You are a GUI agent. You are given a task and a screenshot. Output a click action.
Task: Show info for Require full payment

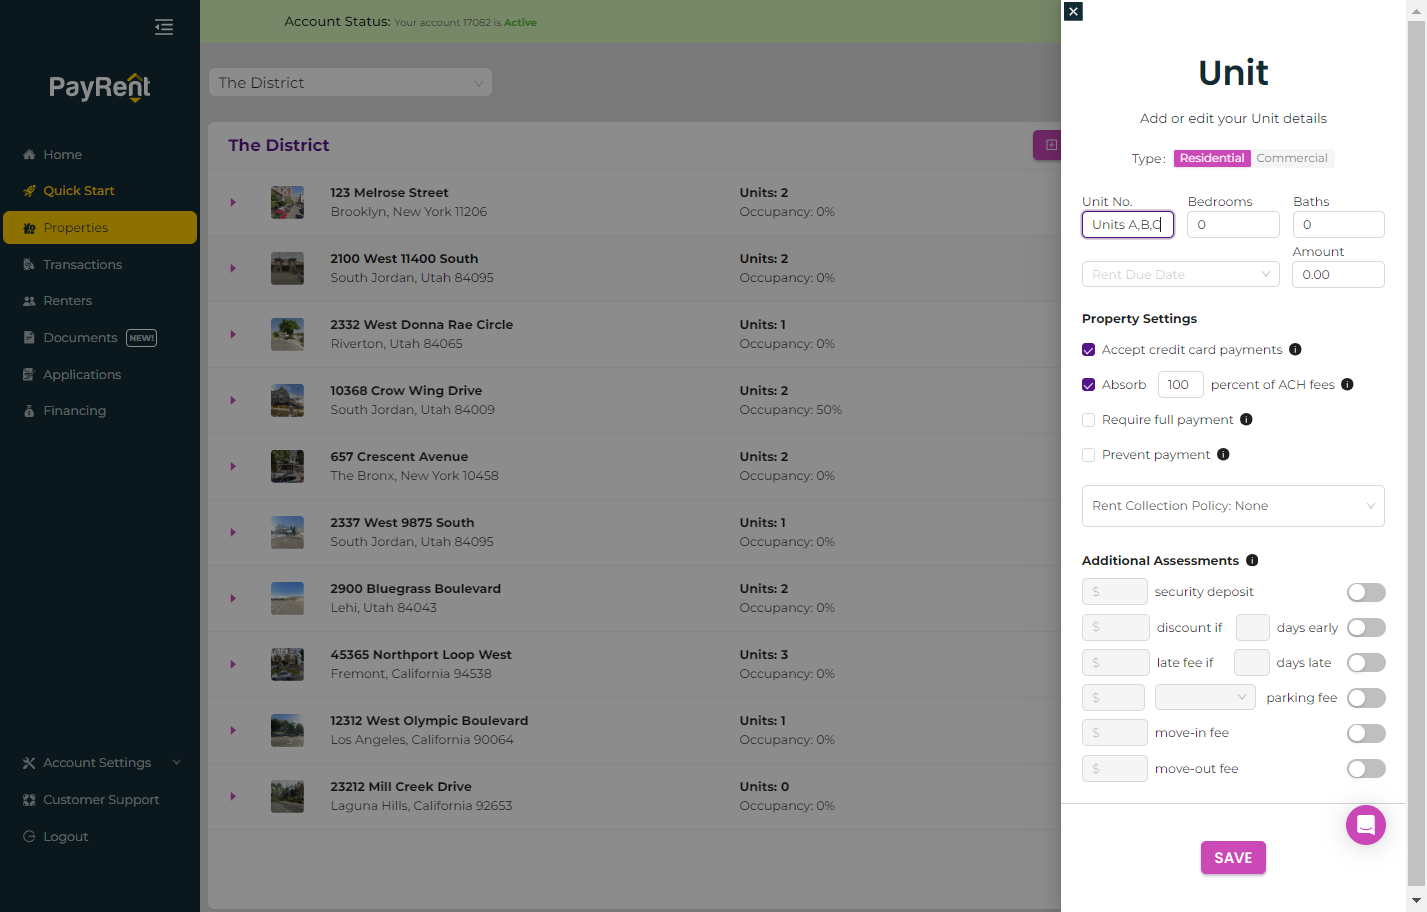pos(1246,420)
